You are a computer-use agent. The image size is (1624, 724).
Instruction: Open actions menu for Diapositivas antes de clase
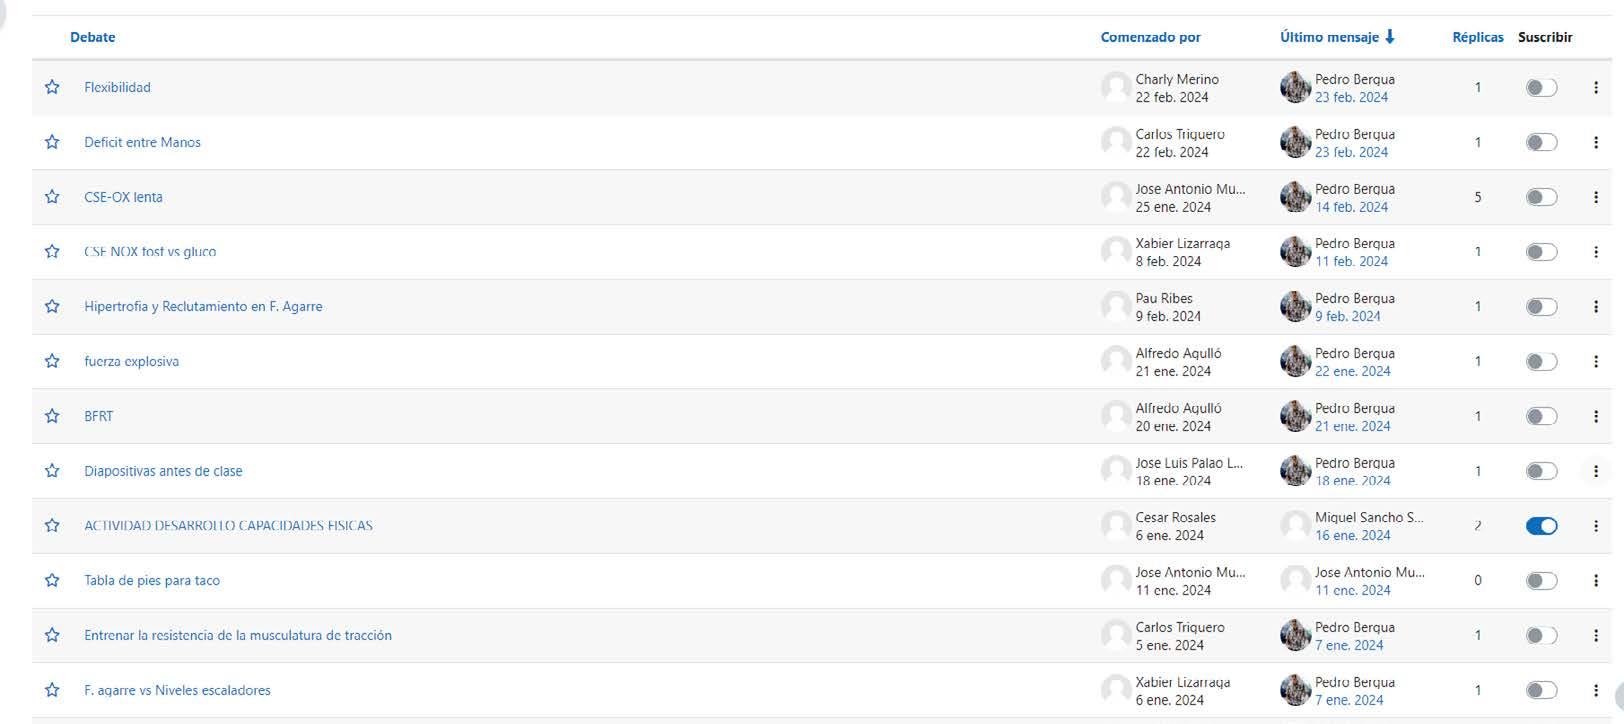pyautogui.click(x=1596, y=471)
